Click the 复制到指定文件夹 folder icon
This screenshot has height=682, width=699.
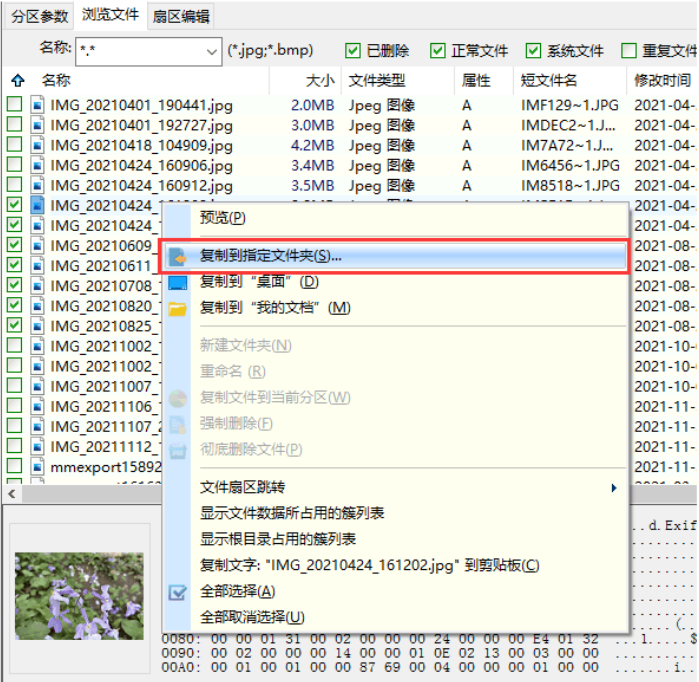(178, 256)
